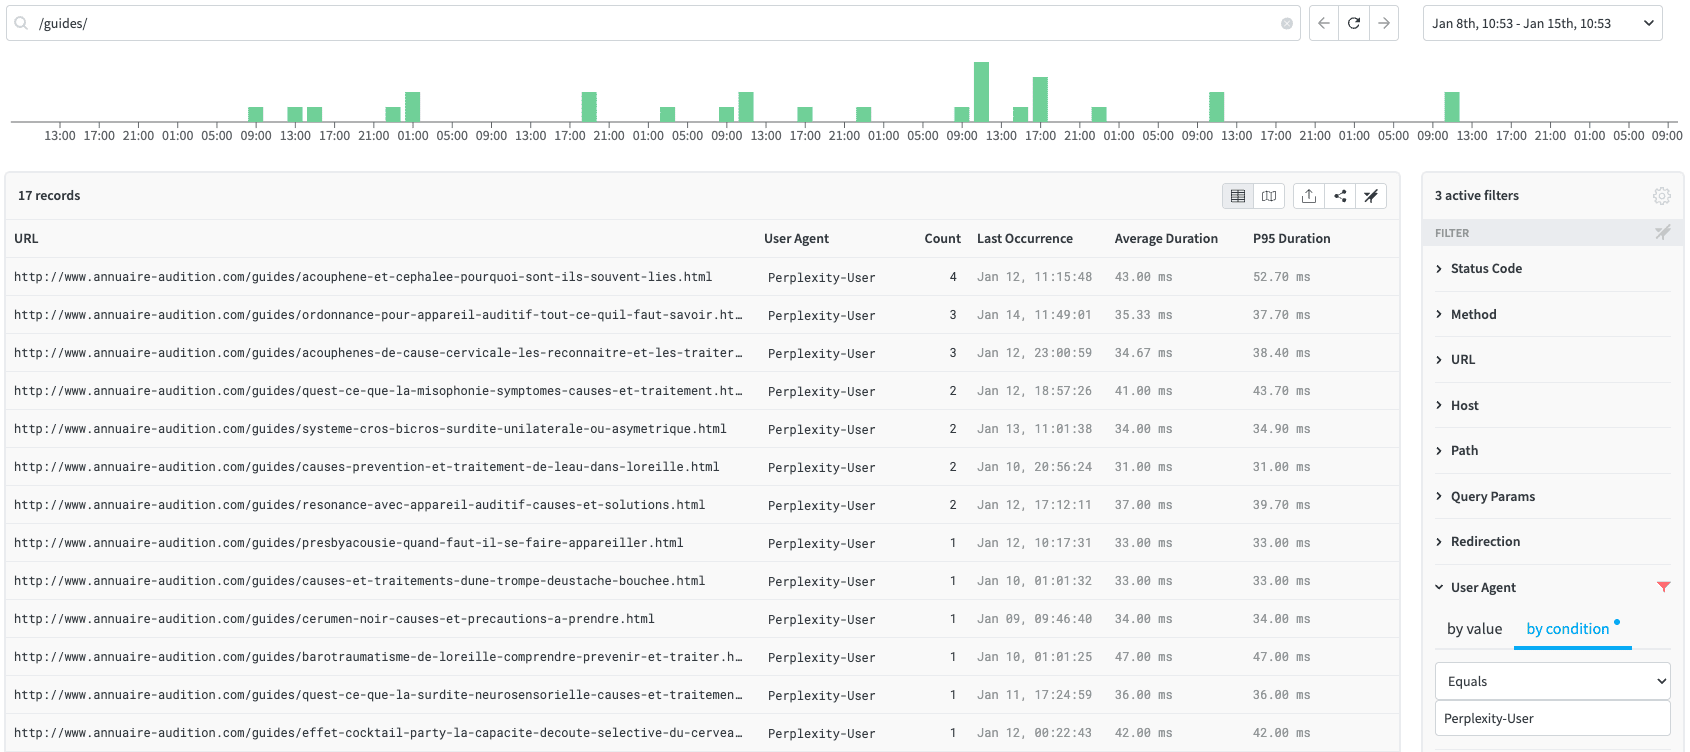
Task: Open the Equals condition dropdown
Action: pyautogui.click(x=1553, y=681)
